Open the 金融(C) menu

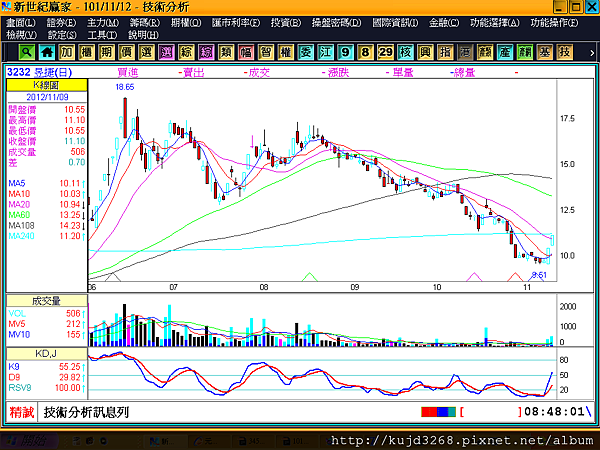444,23
